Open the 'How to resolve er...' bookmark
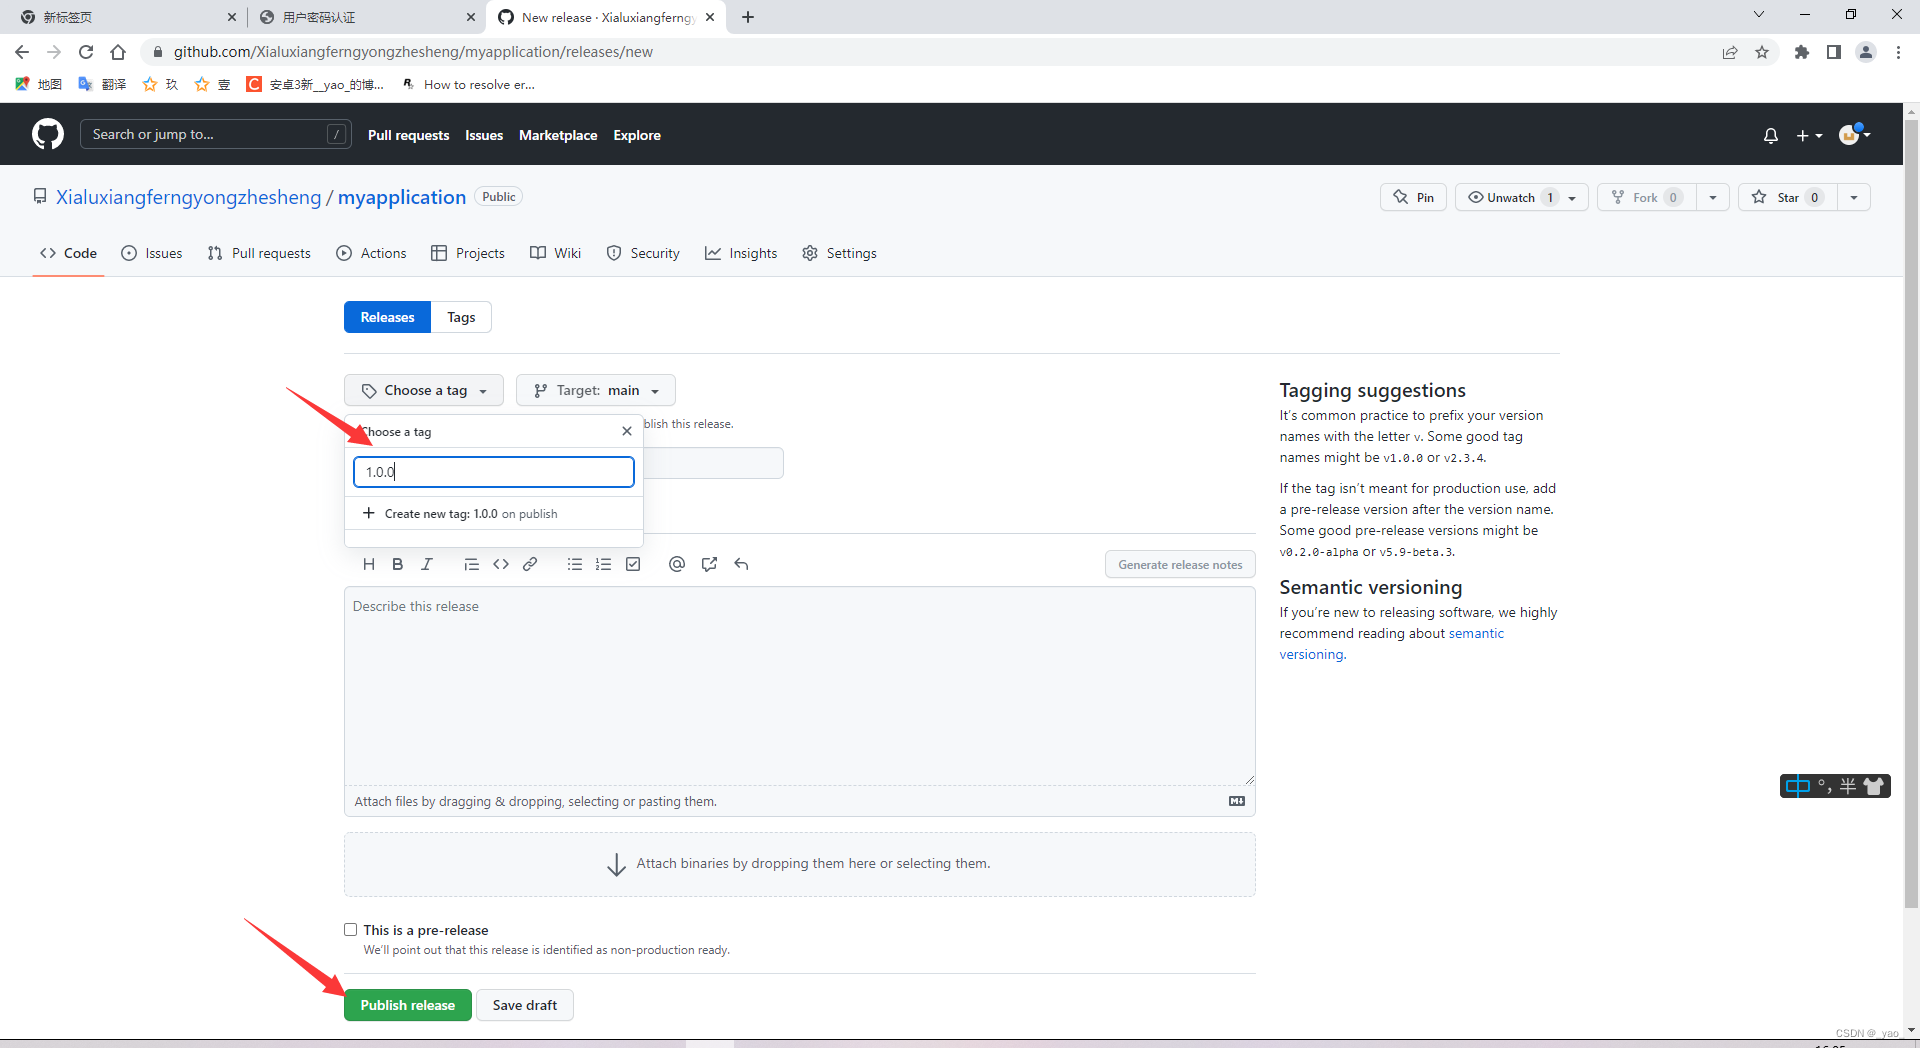This screenshot has height=1048, width=1920. (468, 84)
